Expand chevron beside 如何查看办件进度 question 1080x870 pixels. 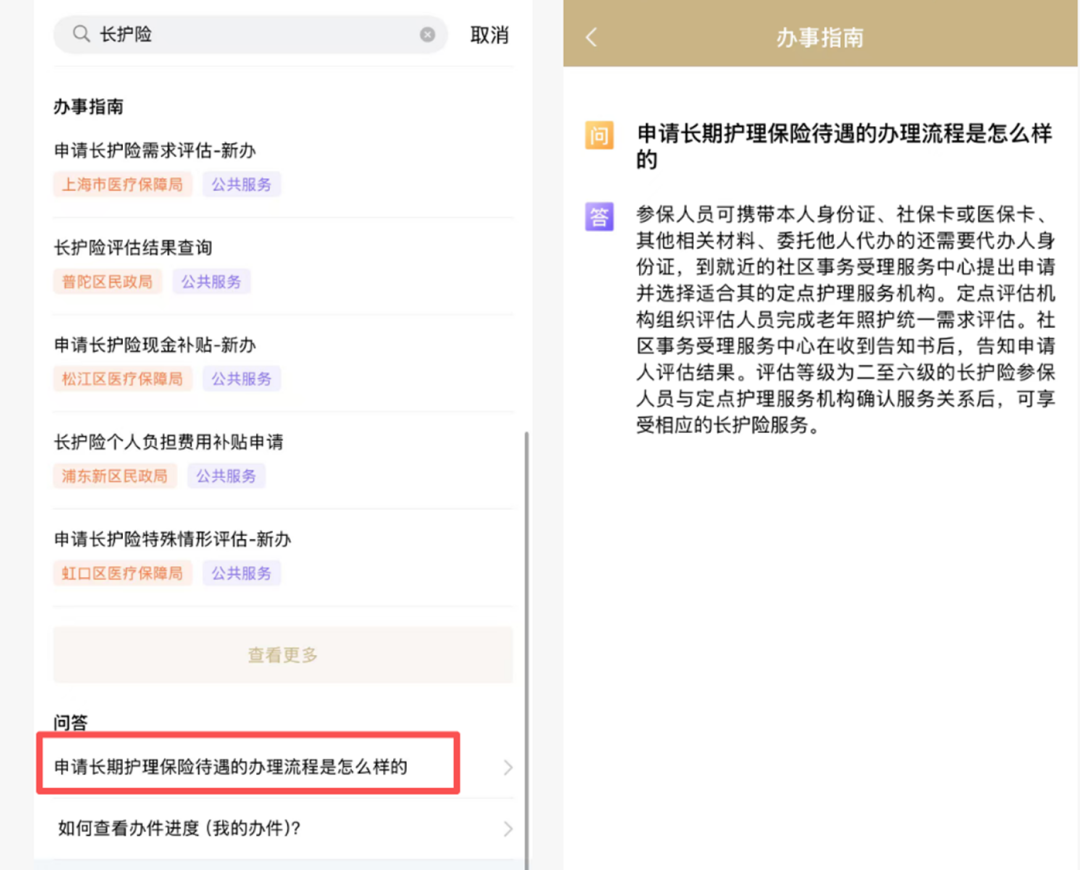508,829
